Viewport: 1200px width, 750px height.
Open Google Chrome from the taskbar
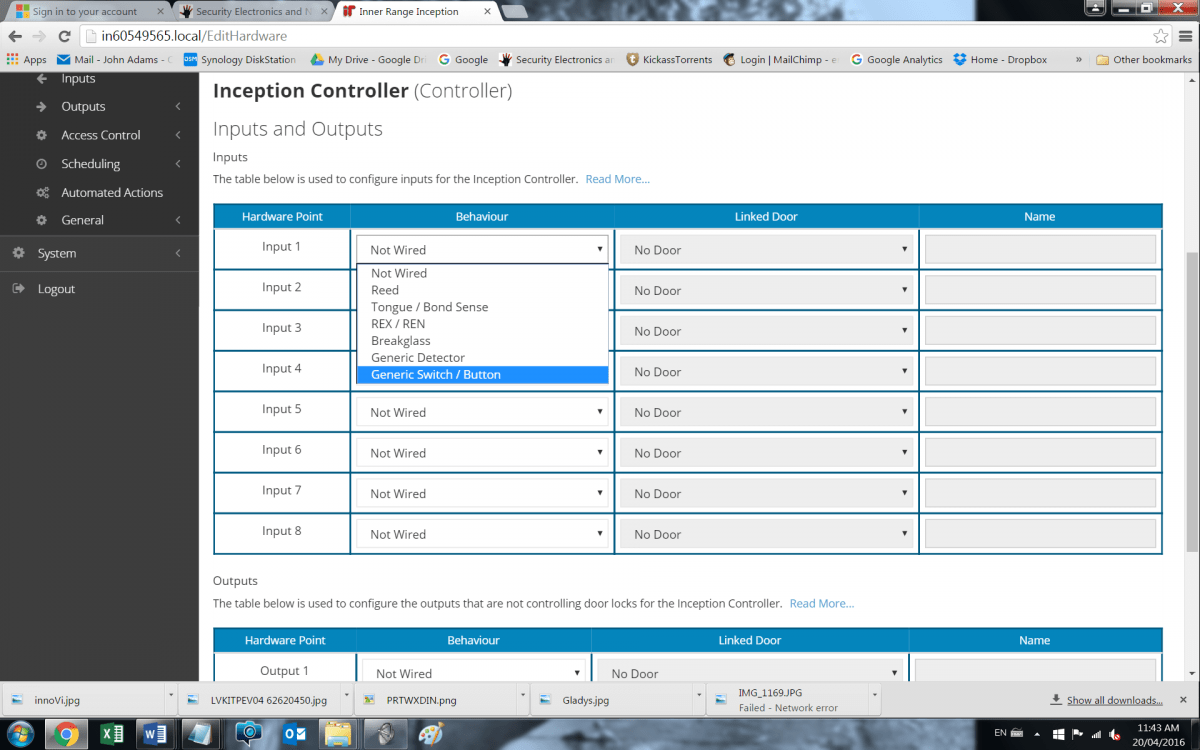(x=67, y=734)
